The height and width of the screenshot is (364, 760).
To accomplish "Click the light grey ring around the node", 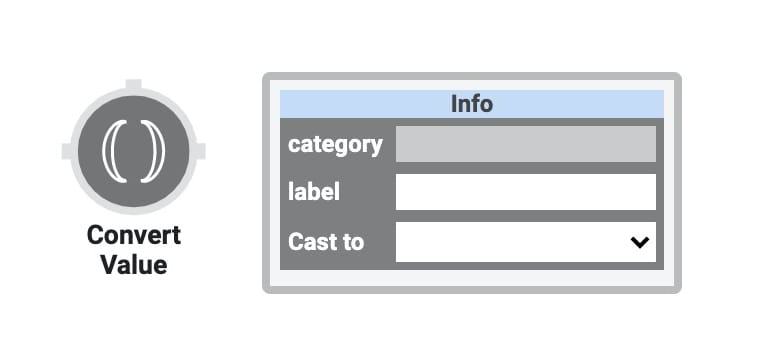I will pos(133,92).
